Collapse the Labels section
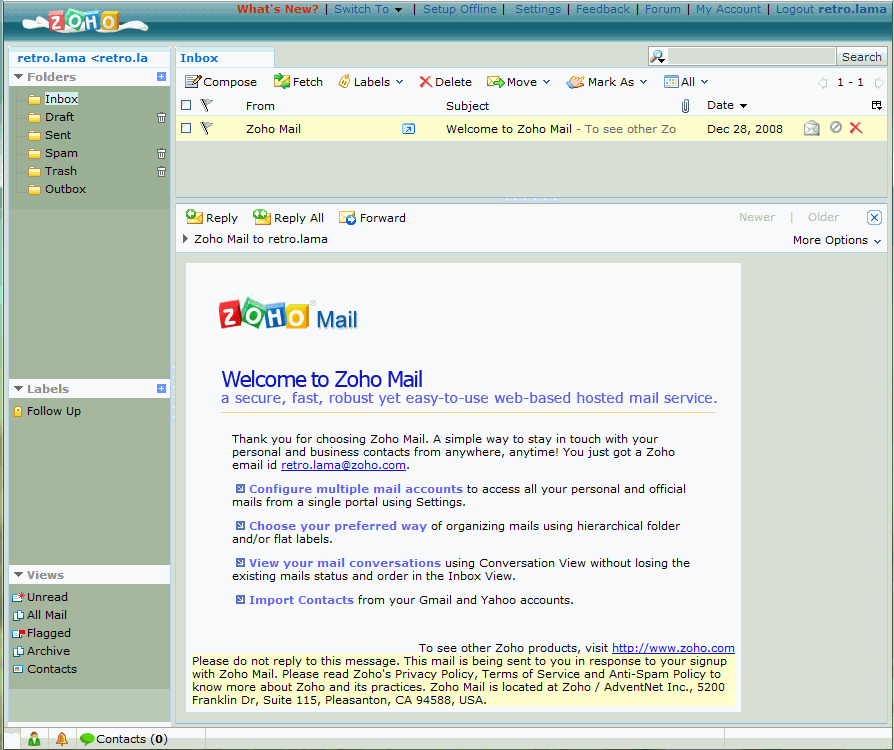894x750 pixels. 19,388
